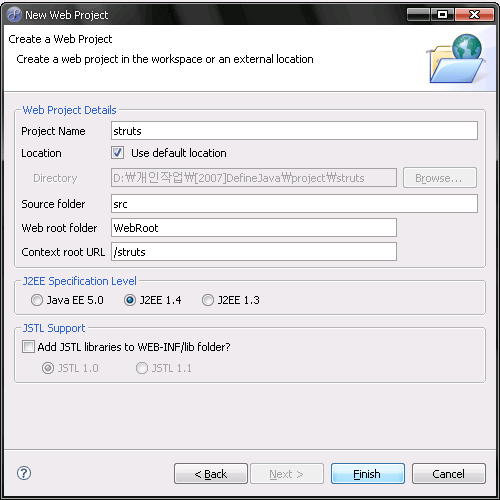Click the MyEclipse window title icon
The width and height of the screenshot is (500, 500).
pyautogui.click(x=14, y=15)
